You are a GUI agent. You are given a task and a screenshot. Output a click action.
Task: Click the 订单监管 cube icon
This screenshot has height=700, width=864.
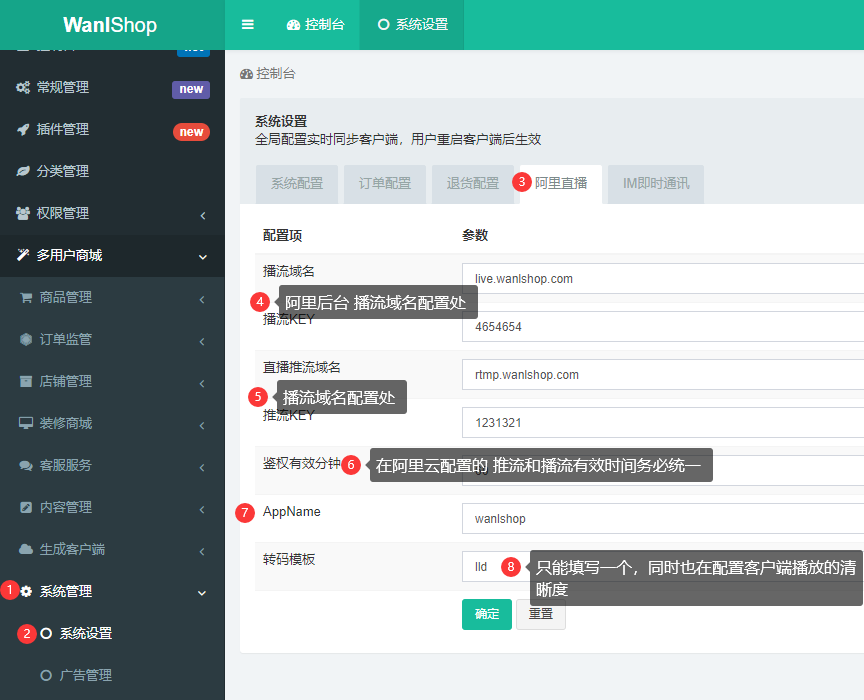click(x=26, y=340)
